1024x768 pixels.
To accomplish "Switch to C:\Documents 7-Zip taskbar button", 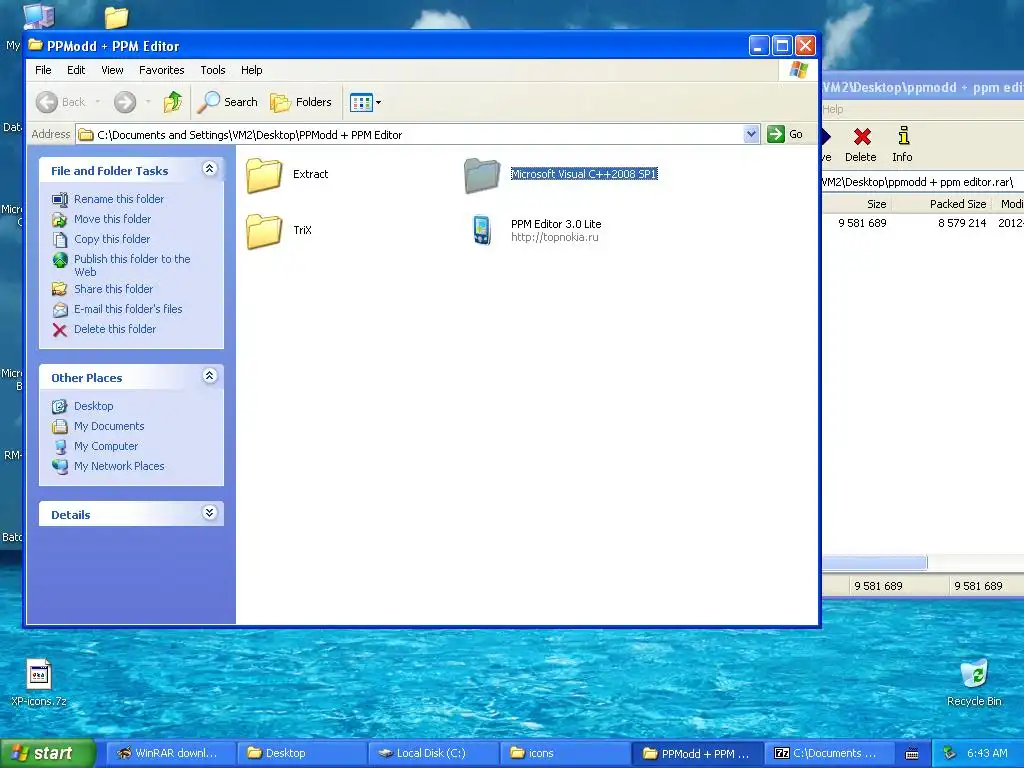I will point(829,753).
